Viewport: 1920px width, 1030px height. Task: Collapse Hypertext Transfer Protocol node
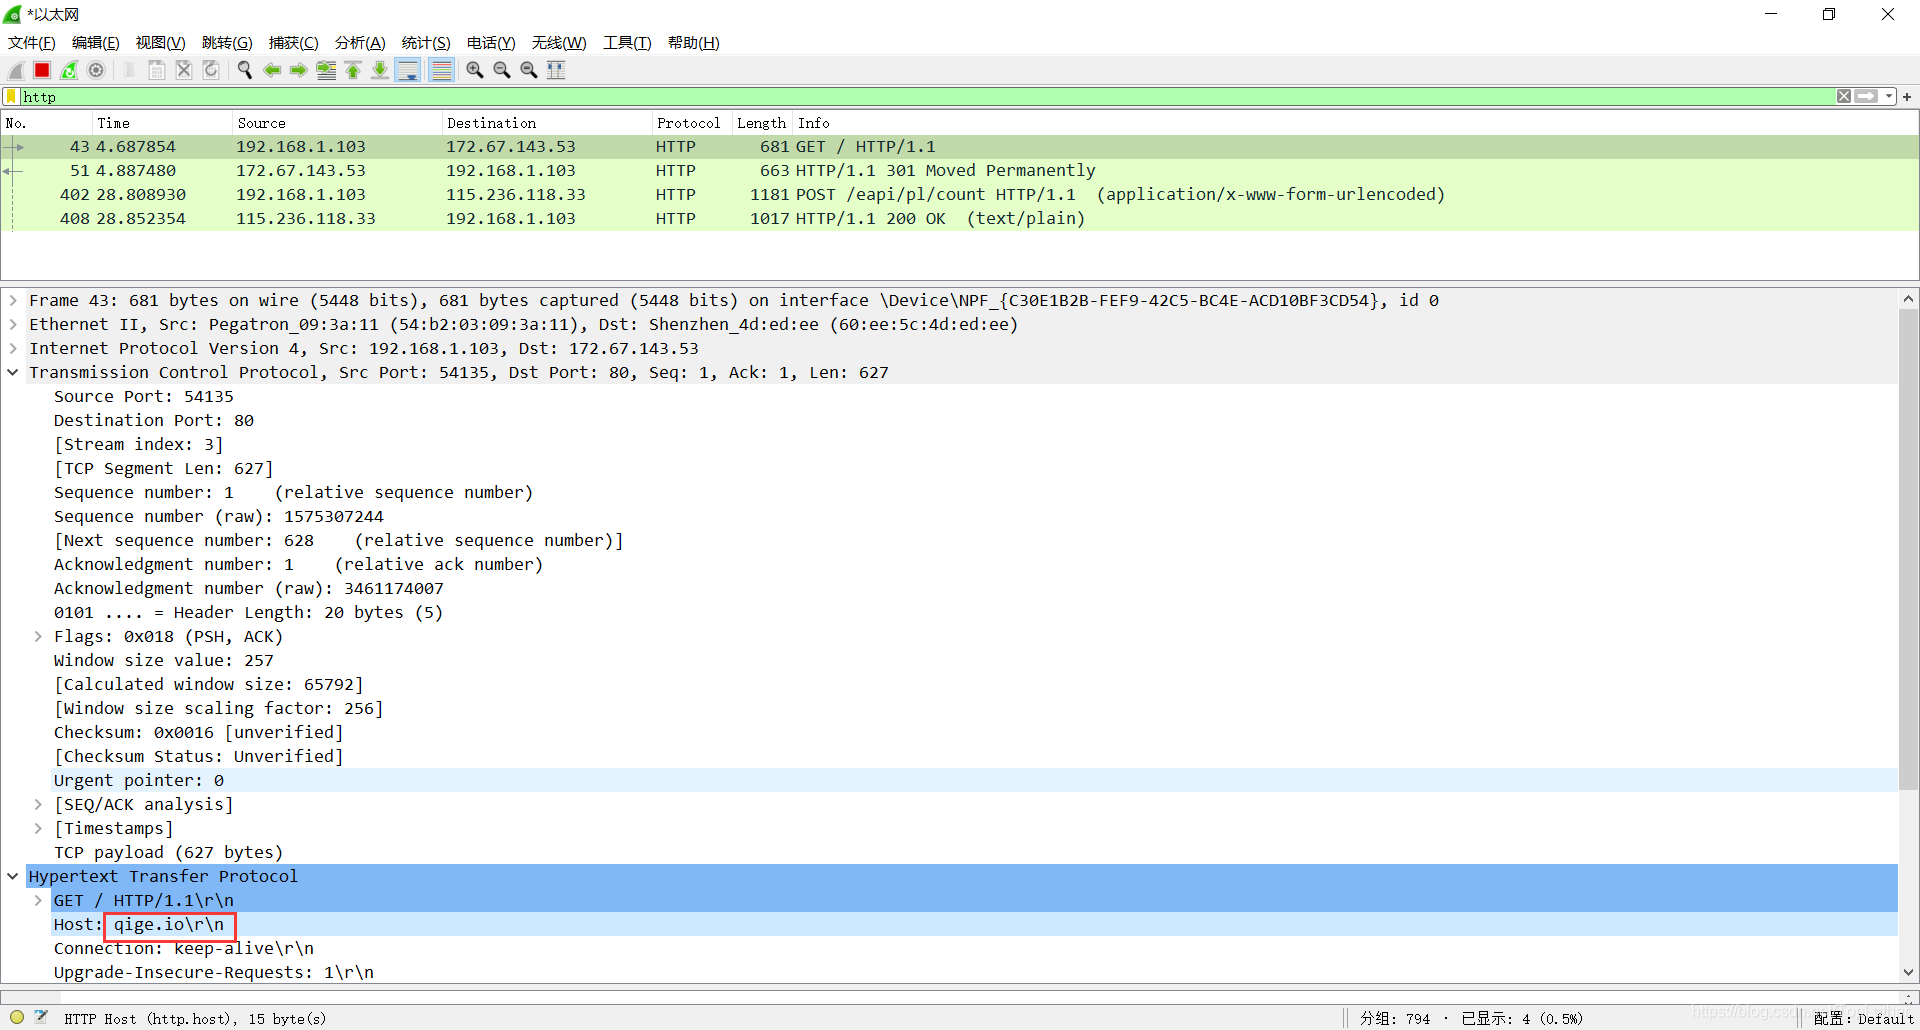tap(13, 876)
